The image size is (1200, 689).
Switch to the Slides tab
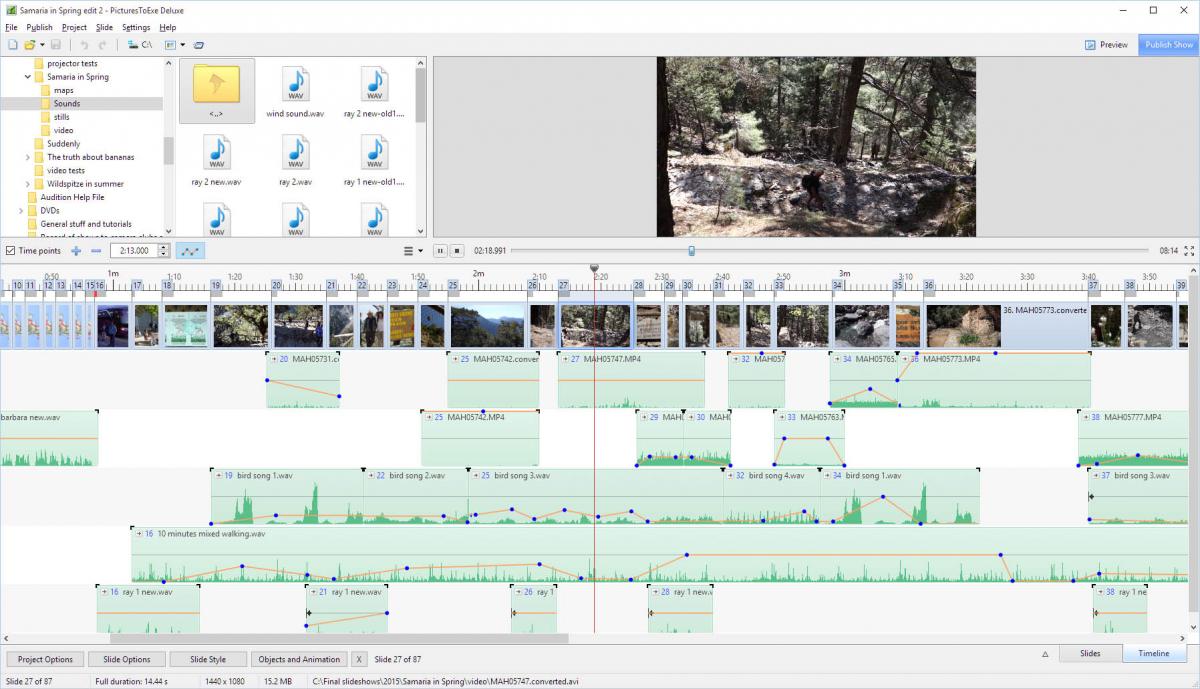[x=1090, y=654]
